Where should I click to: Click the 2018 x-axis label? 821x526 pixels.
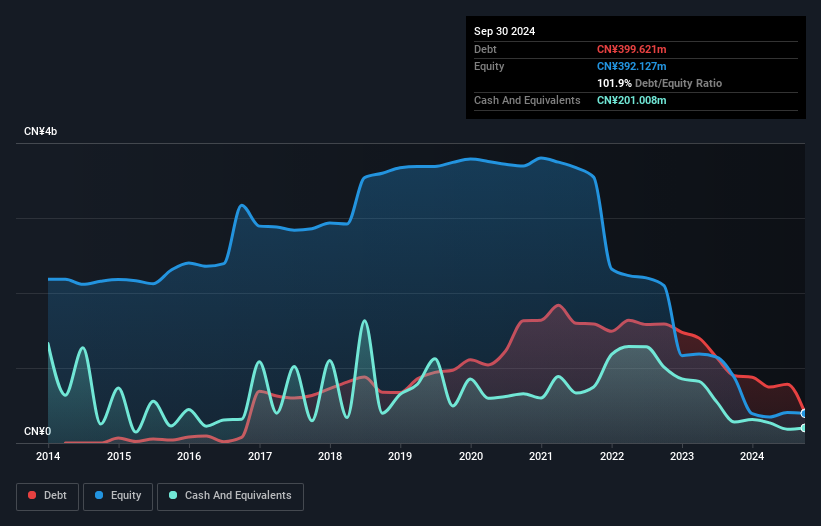(330, 456)
